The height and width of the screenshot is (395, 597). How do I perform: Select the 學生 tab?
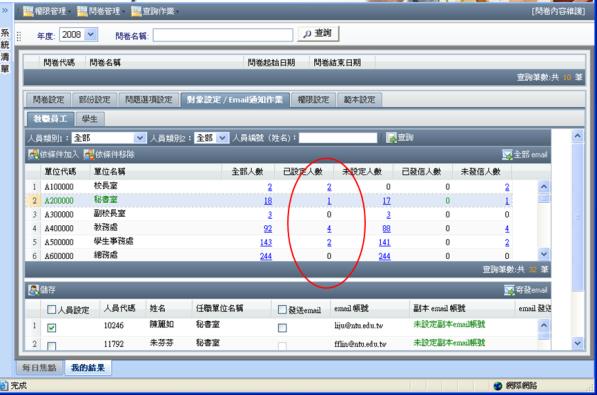90,119
